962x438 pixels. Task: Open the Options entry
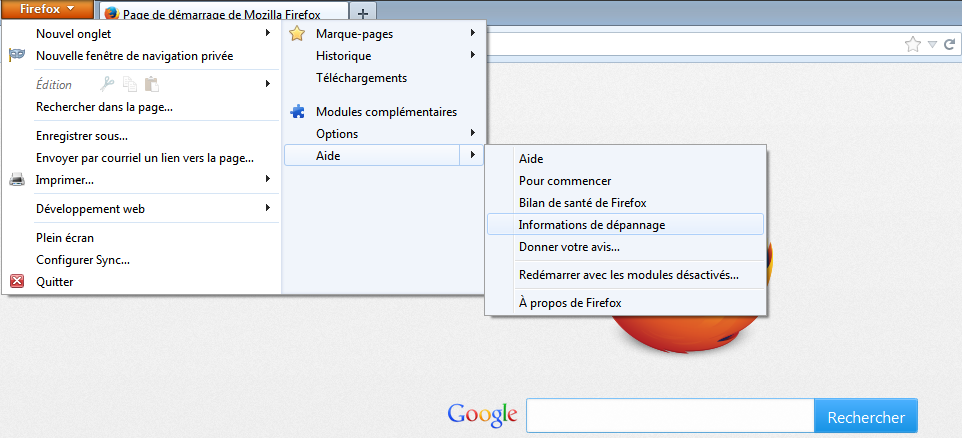(337, 134)
